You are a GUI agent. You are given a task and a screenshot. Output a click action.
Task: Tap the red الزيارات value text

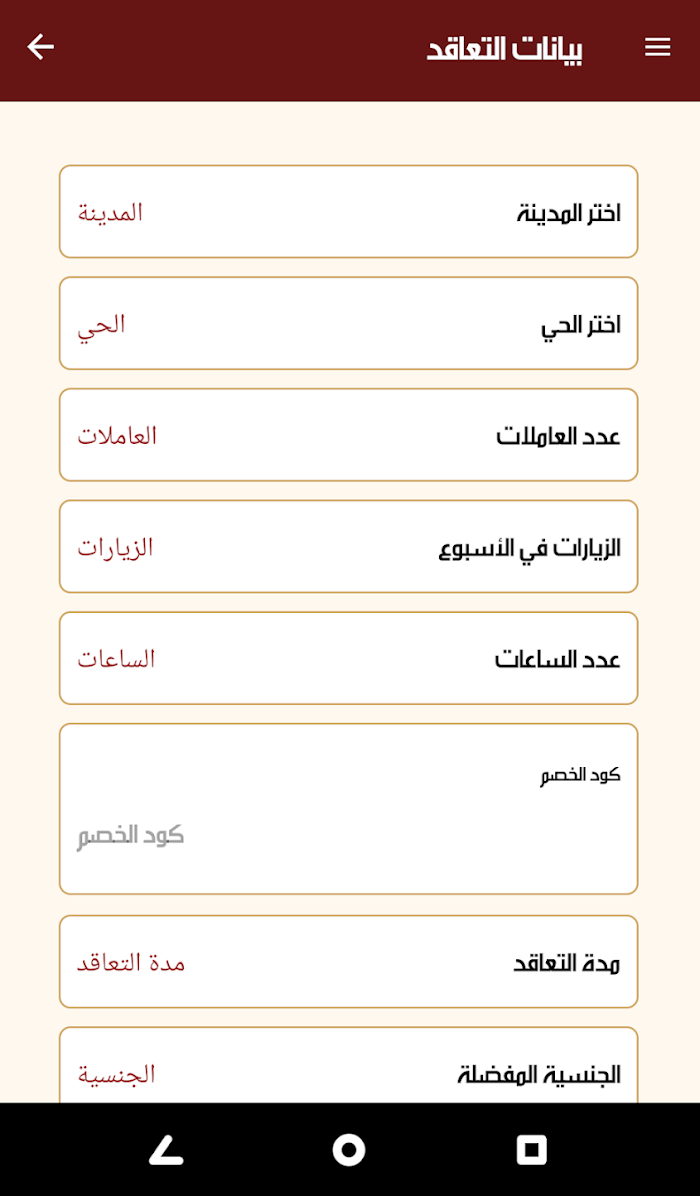pos(115,548)
